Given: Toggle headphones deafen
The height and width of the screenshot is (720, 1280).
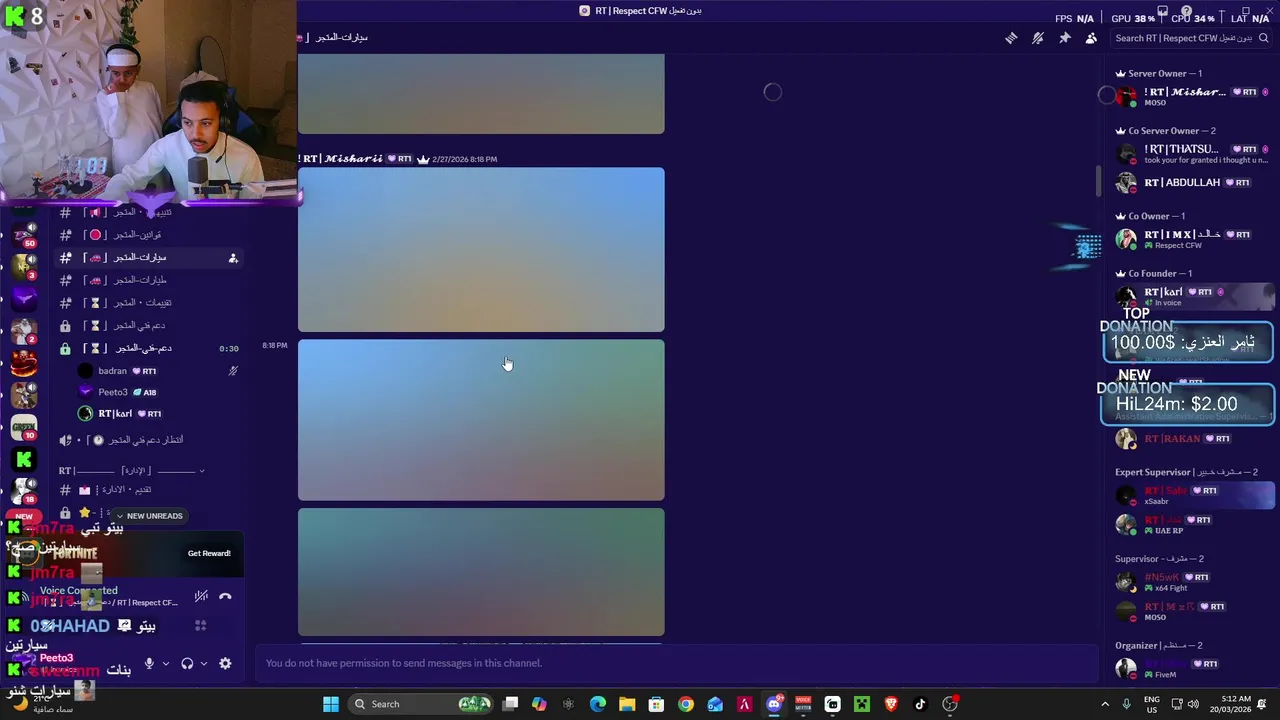Looking at the screenshot, I should coord(187,663).
